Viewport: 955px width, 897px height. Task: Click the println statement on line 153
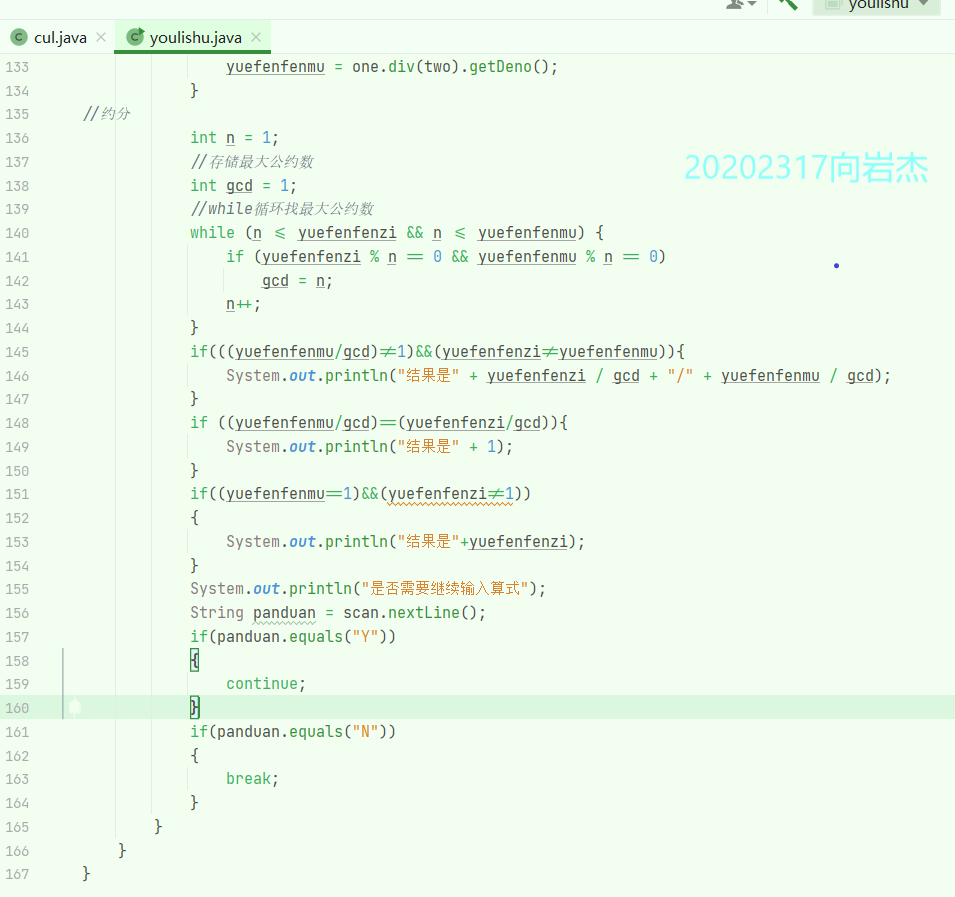coord(405,541)
